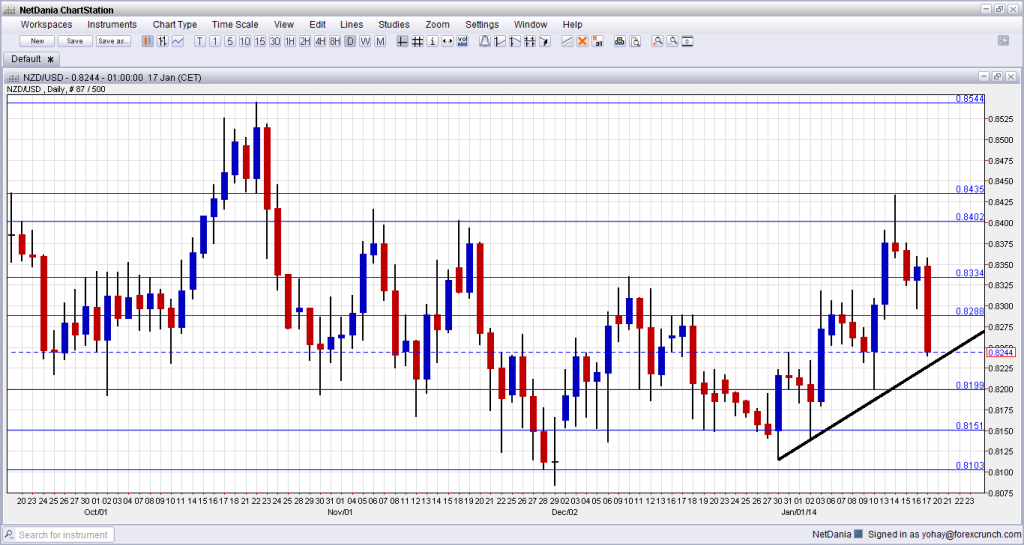Switch to monthly (M) time scale
The height and width of the screenshot is (545, 1024).
point(380,41)
